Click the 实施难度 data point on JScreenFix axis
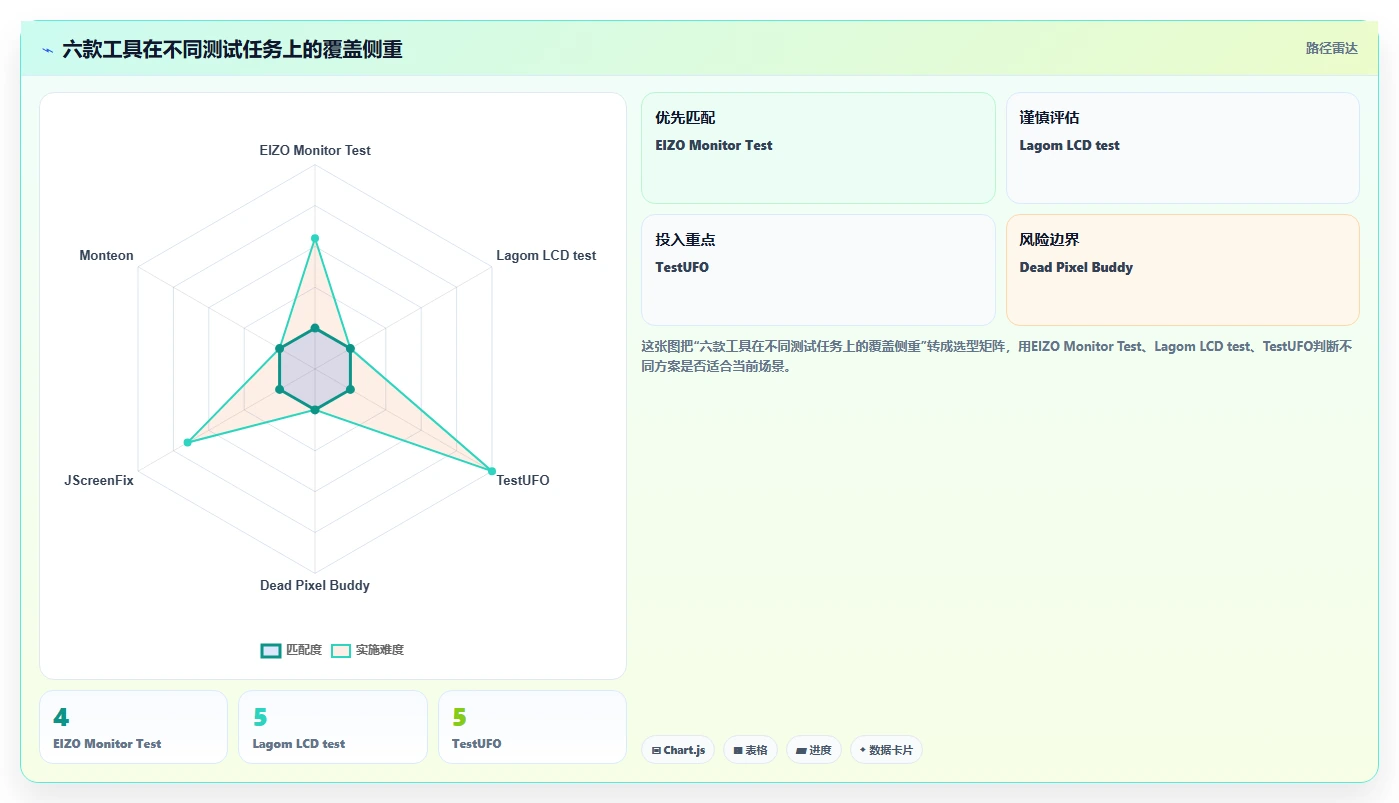The width and height of the screenshot is (1399, 803). click(187, 442)
